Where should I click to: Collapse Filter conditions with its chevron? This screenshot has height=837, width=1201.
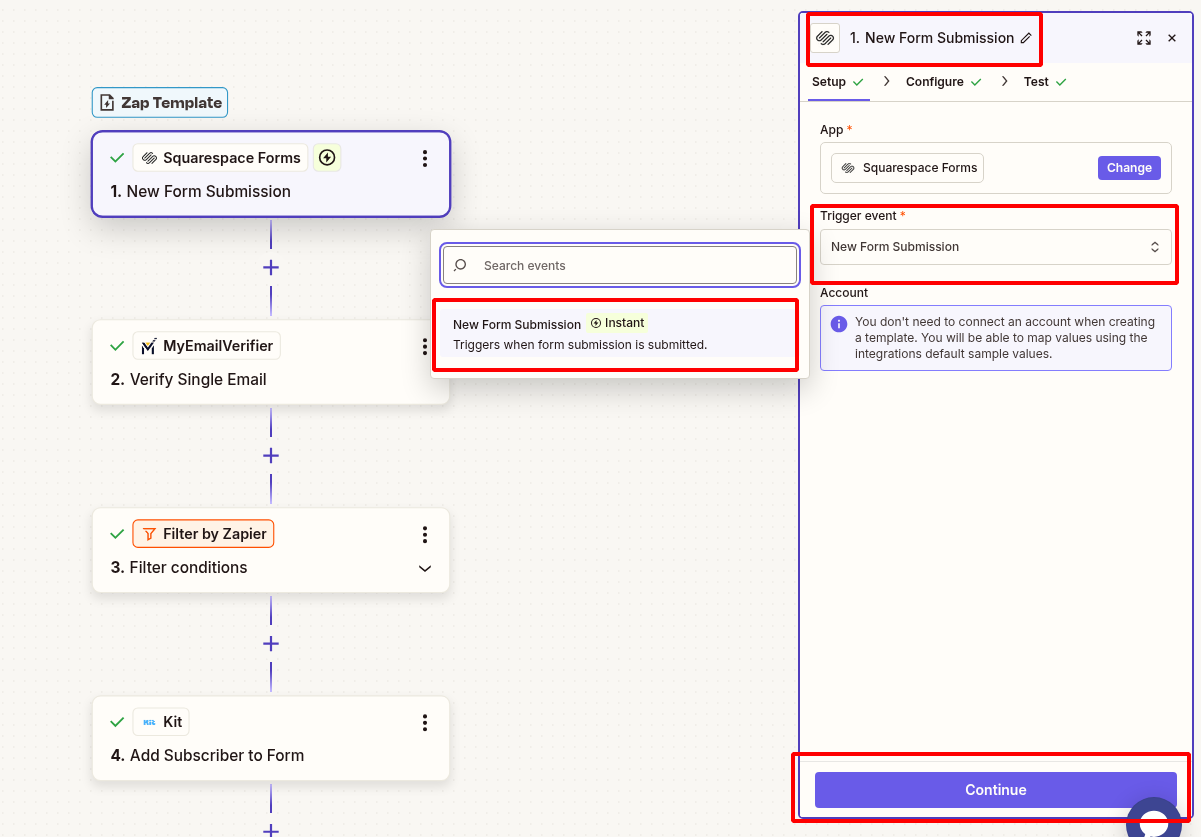pyautogui.click(x=425, y=567)
